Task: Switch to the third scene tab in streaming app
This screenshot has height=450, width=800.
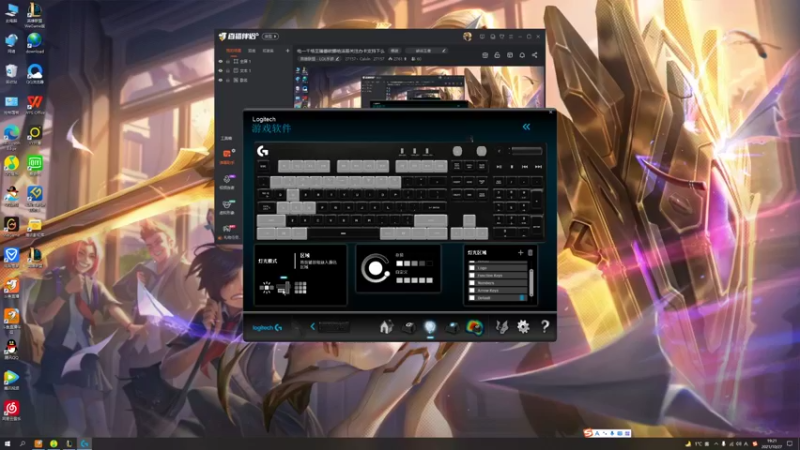Action: pyautogui.click(x=268, y=51)
